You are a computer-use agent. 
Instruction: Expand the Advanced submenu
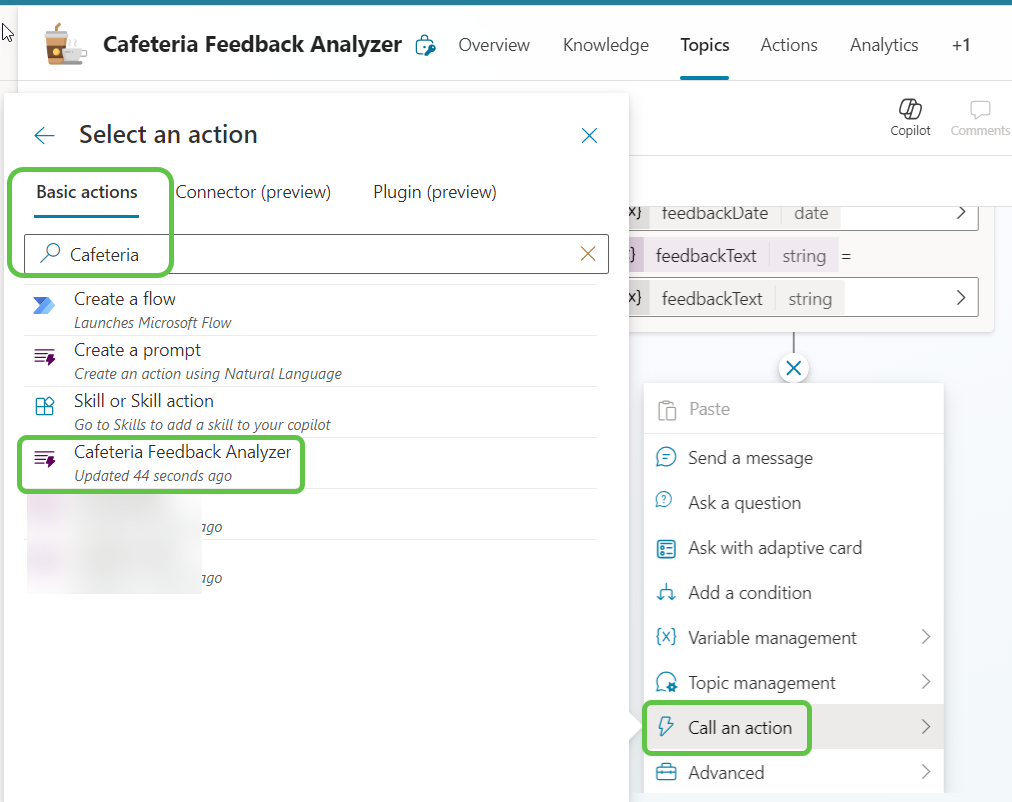726,772
